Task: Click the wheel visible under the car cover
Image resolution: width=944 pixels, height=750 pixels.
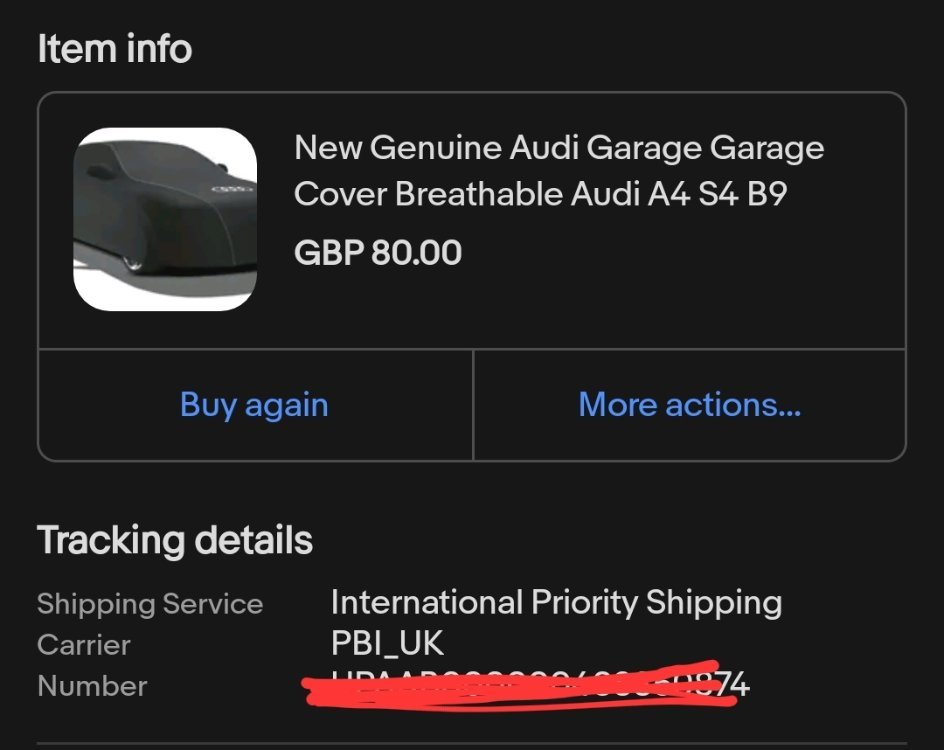Action: pos(132,262)
